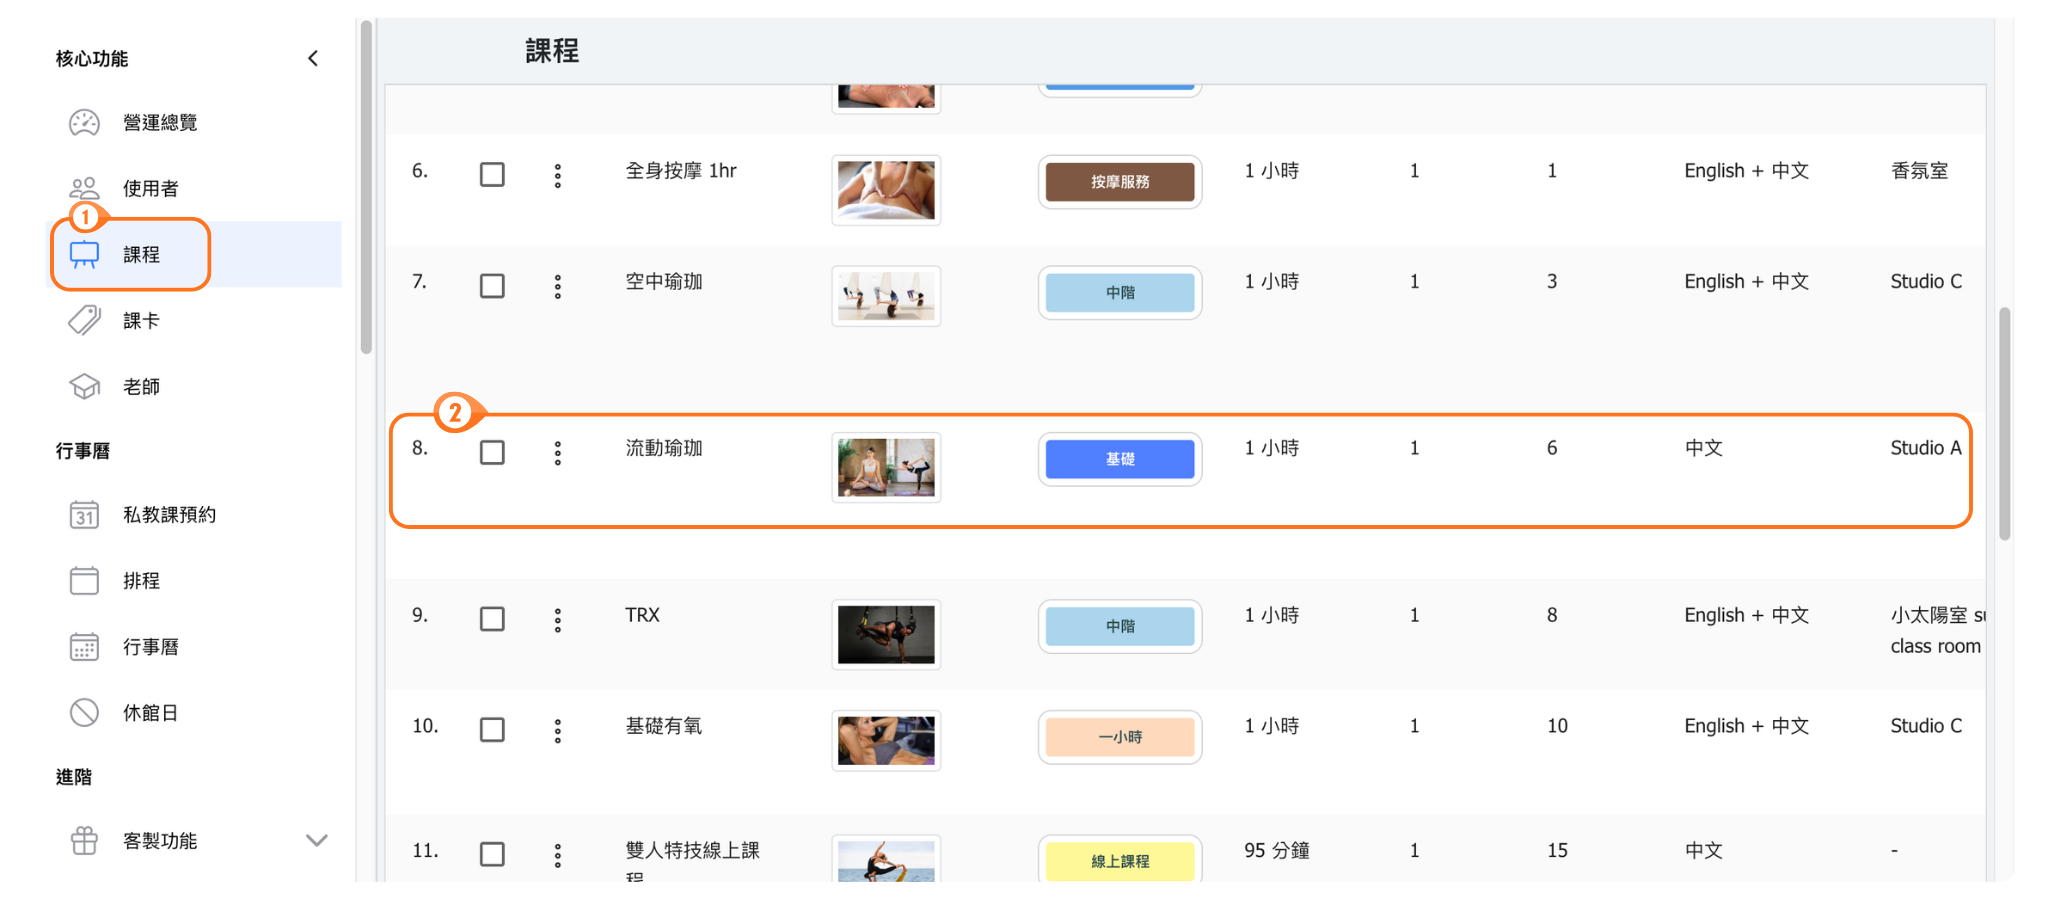Click the 基礎有氧 course name
This screenshot has width=2048, height=900.
pyautogui.click(x=664, y=726)
